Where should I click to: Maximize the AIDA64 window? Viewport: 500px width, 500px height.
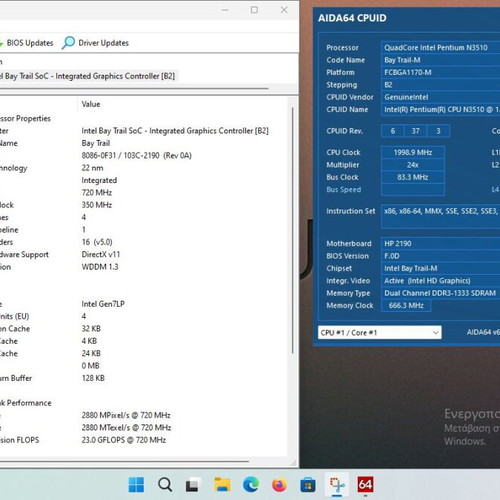[254, 10]
